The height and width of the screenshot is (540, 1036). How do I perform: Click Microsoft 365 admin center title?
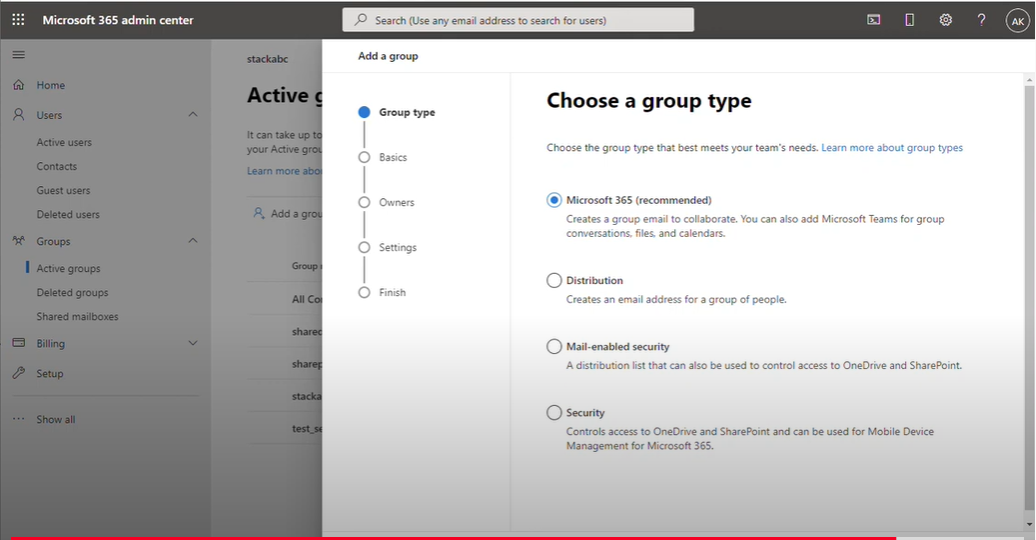(118, 20)
